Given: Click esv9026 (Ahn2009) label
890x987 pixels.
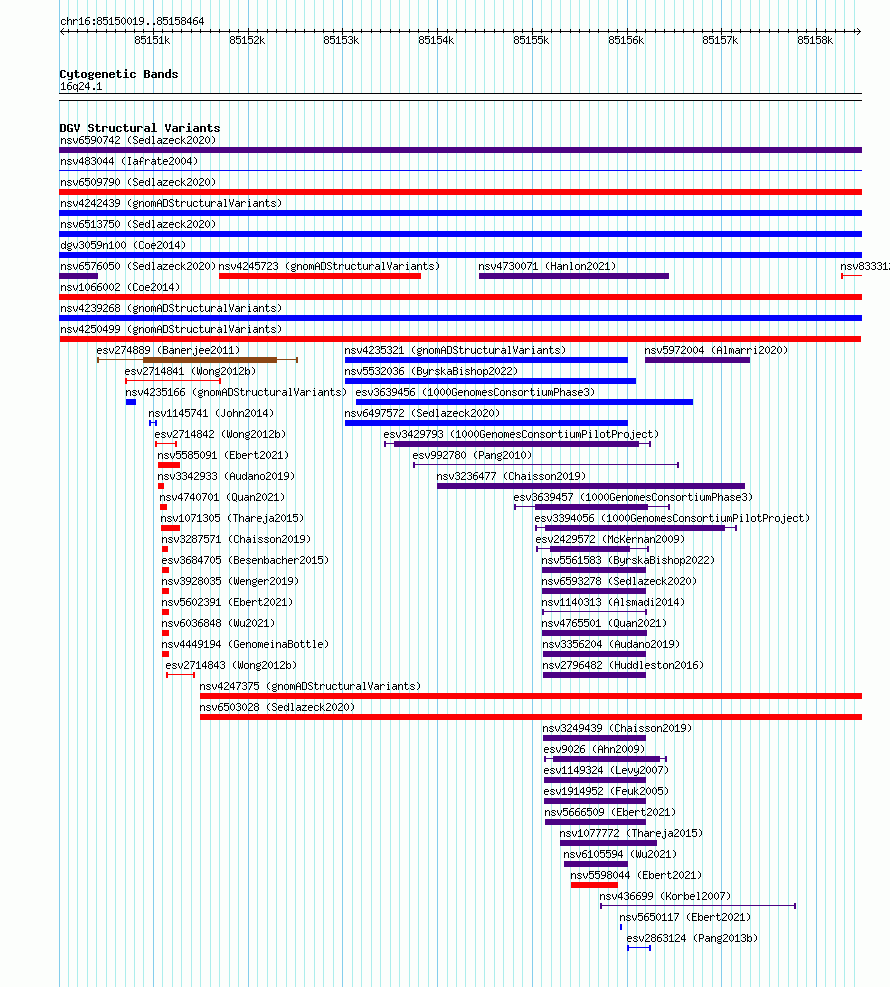Looking at the screenshot, I should point(594,749).
